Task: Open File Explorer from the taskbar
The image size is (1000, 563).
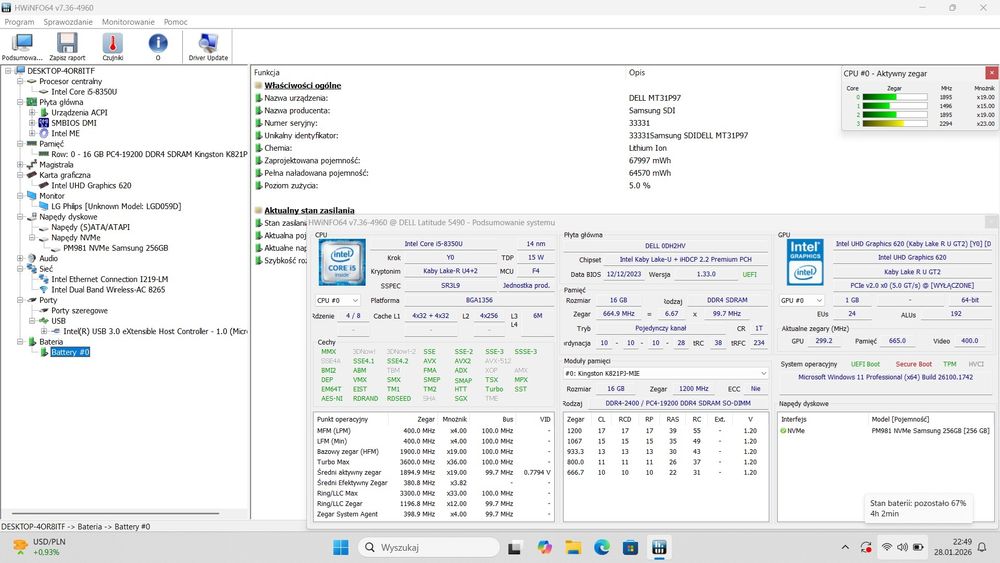Action: coord(573,547)
